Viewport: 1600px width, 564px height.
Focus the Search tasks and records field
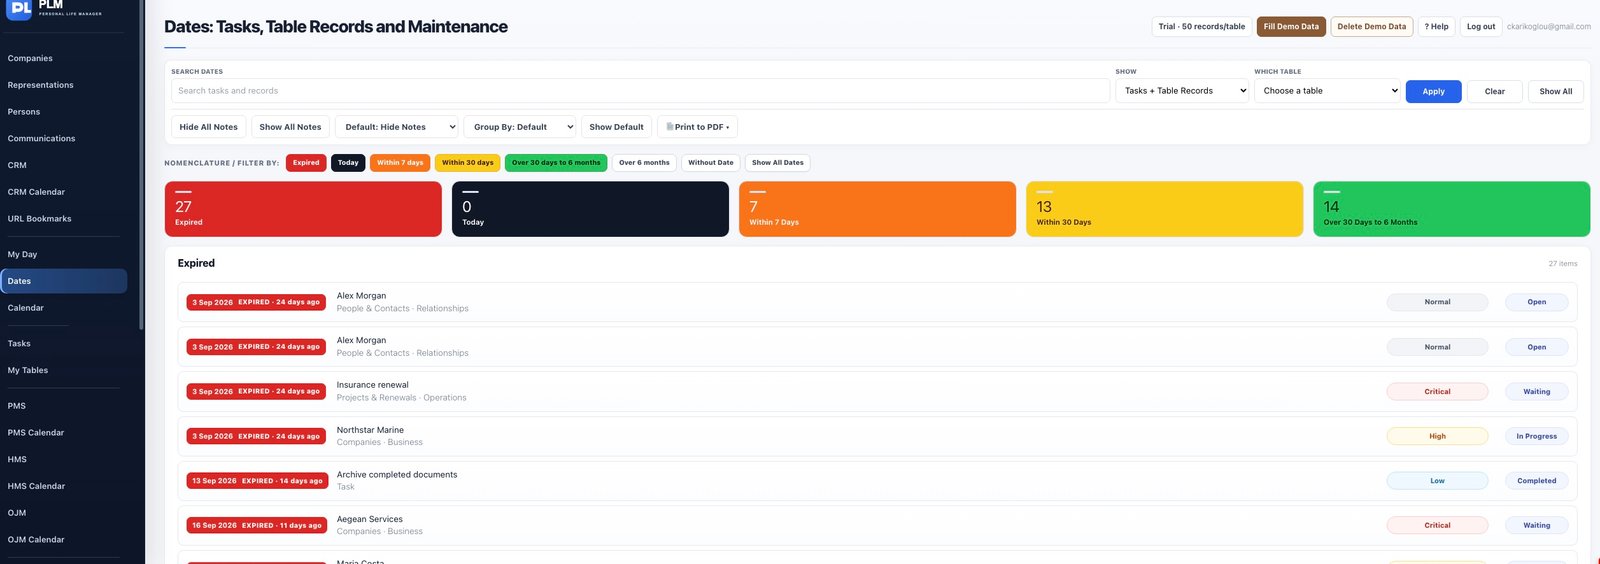tap(640, 91)
